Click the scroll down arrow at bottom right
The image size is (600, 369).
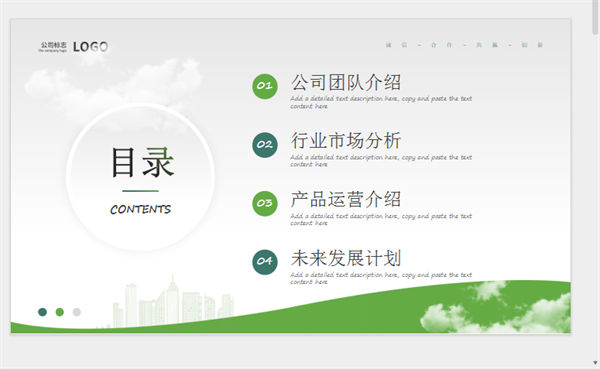595,362
